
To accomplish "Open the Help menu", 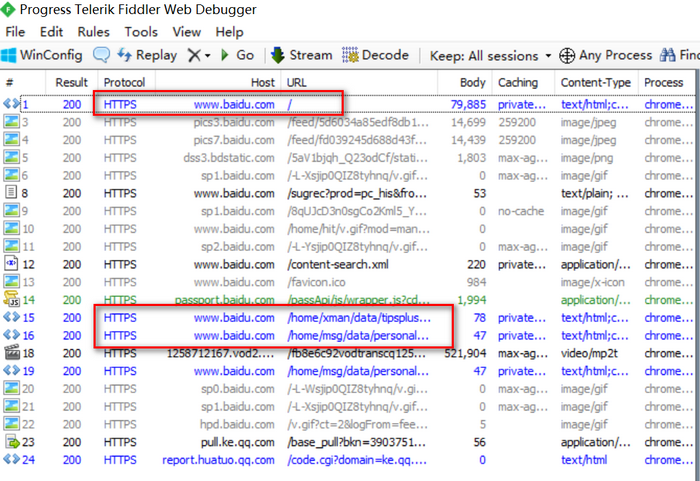I will point(229,32).
